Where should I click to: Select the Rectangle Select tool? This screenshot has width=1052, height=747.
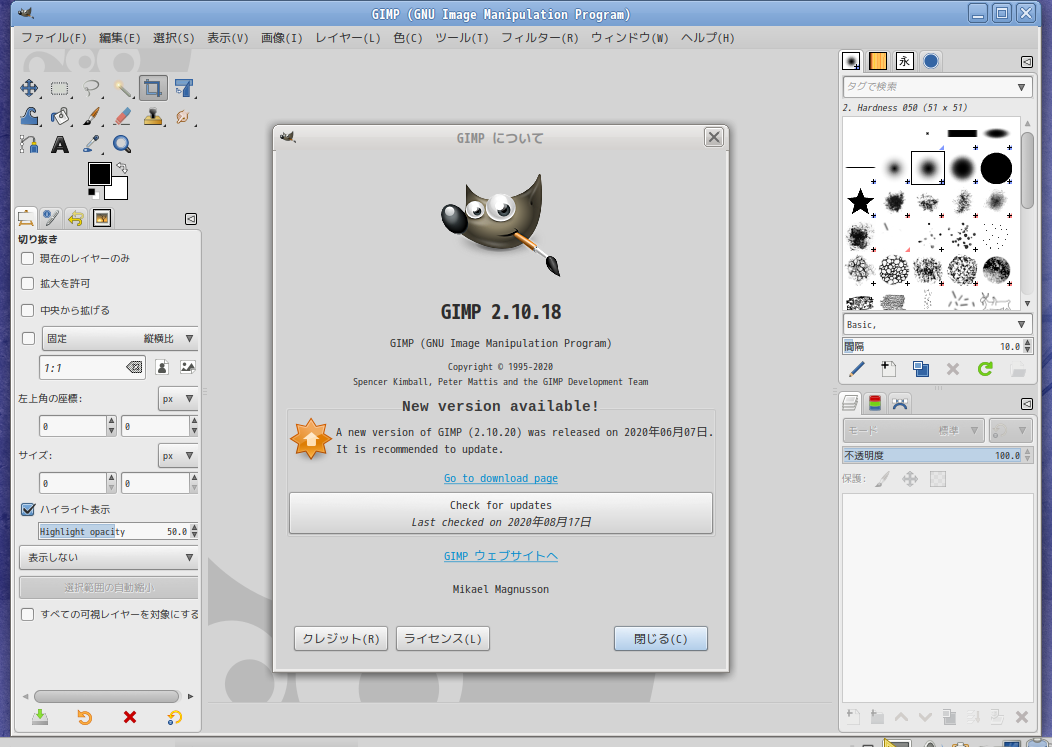point(60,88)
